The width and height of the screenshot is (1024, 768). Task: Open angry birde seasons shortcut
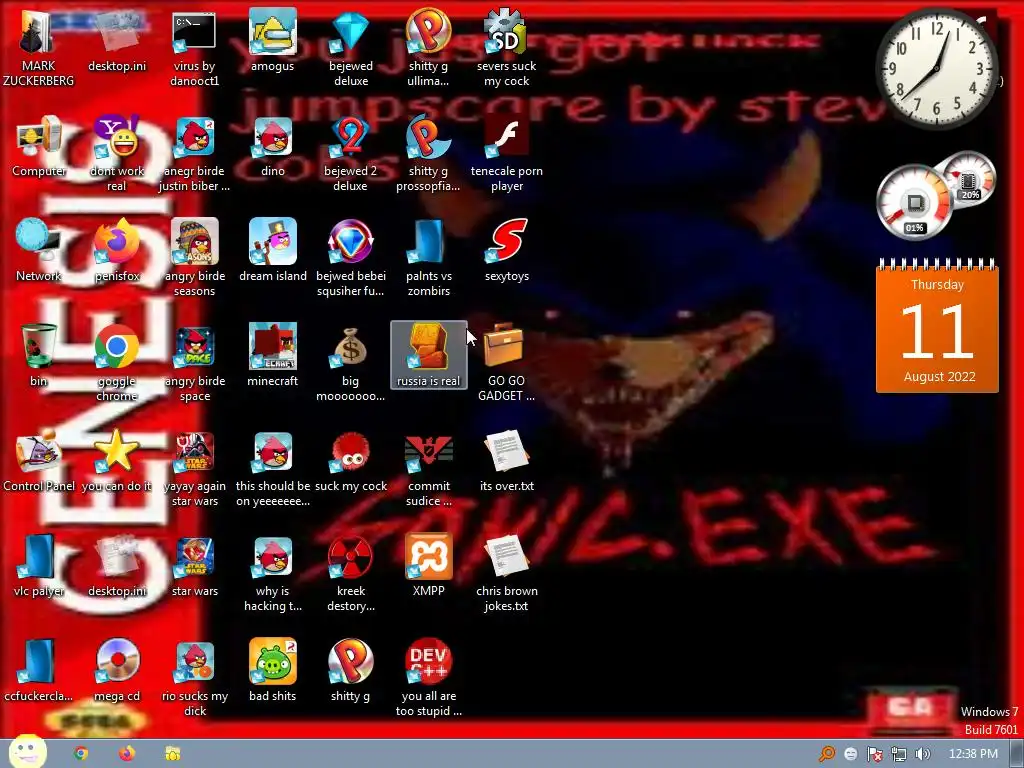pyautogui.click(x=194, y=258)
